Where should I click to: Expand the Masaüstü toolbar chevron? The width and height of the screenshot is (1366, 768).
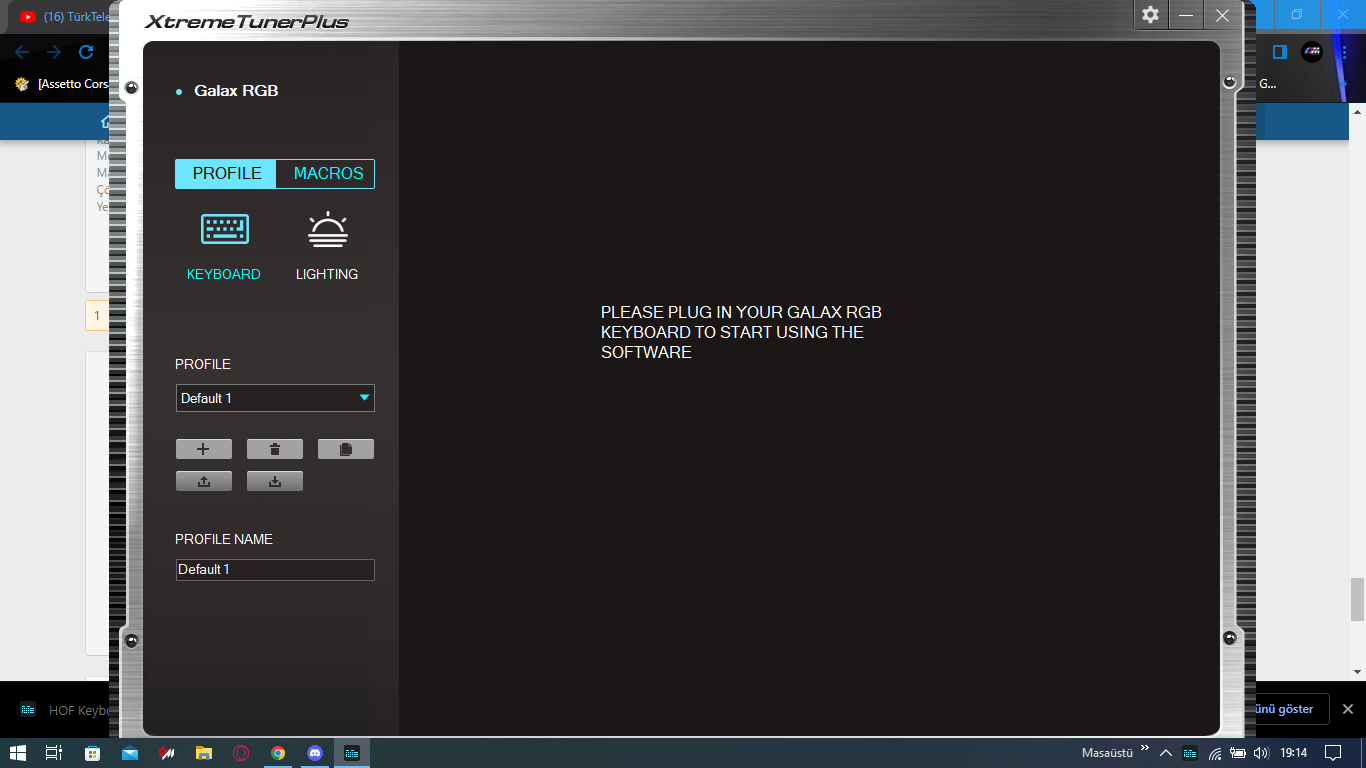1145,749
